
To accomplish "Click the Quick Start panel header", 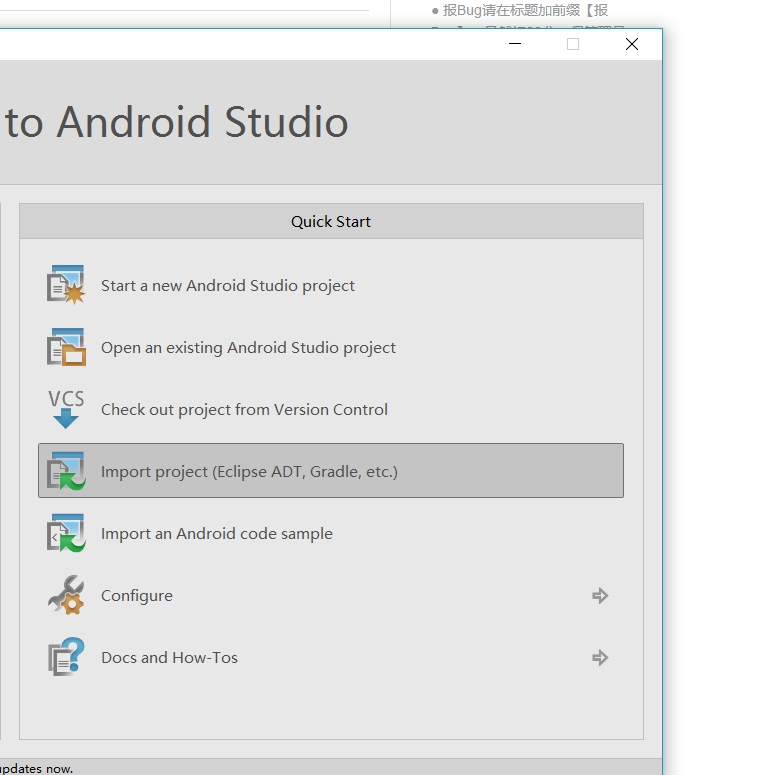I will tap(331, 221).
